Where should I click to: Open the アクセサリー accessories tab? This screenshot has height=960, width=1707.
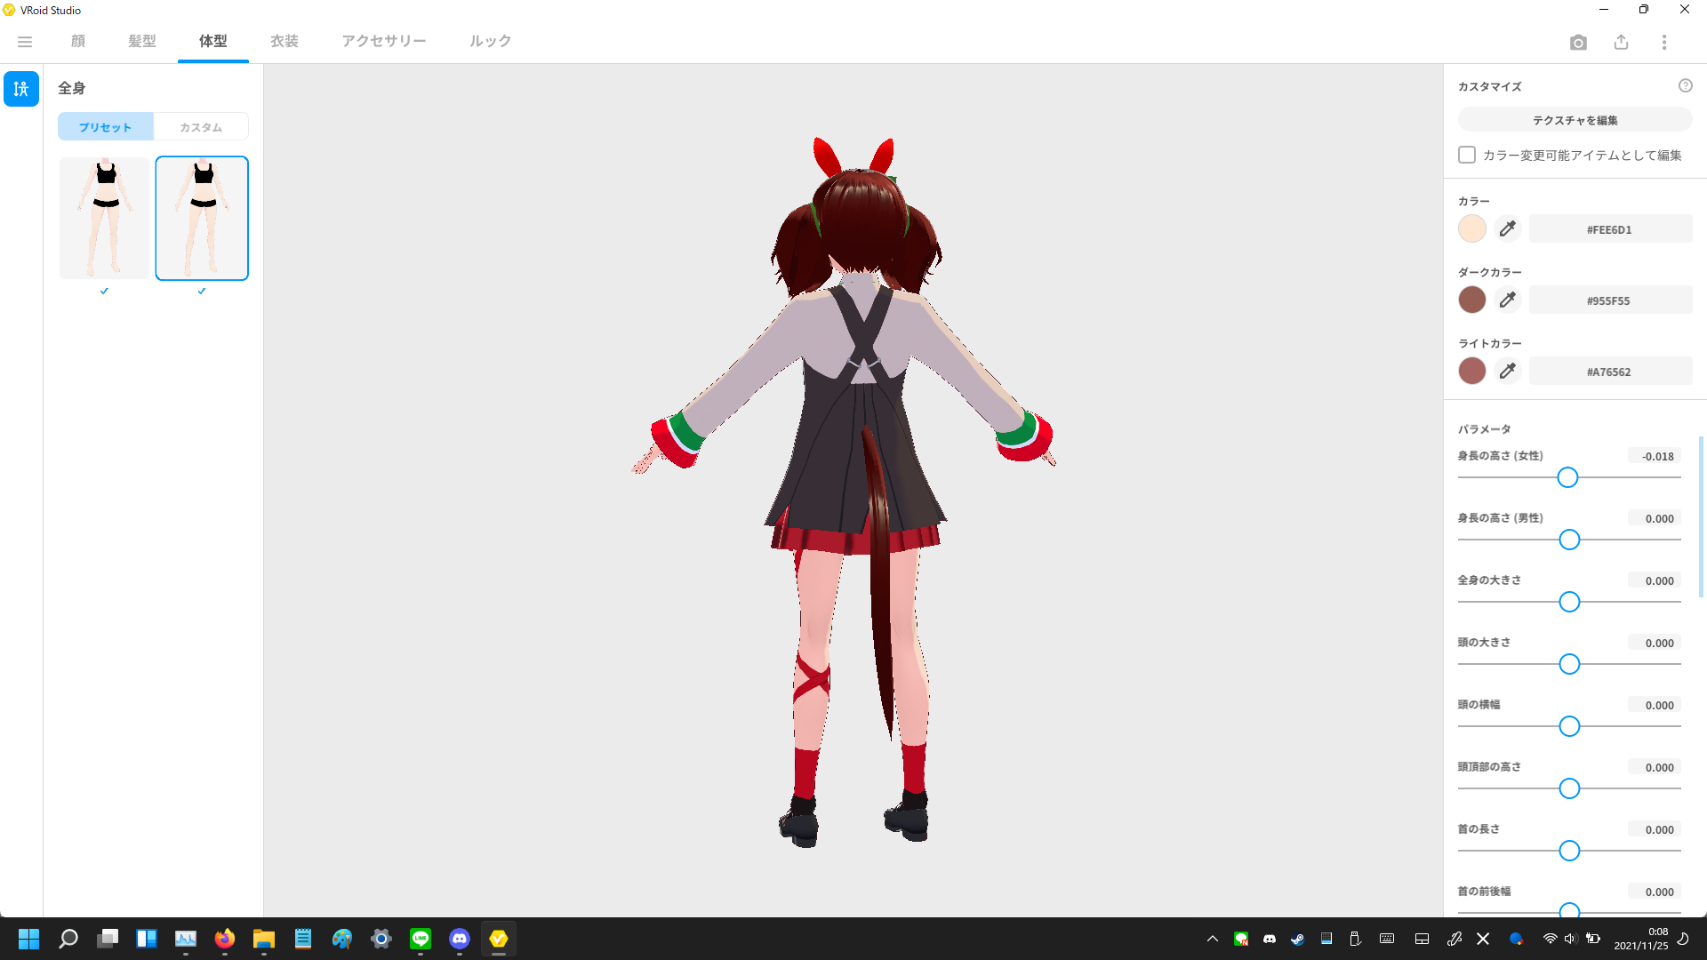(384, 41)
